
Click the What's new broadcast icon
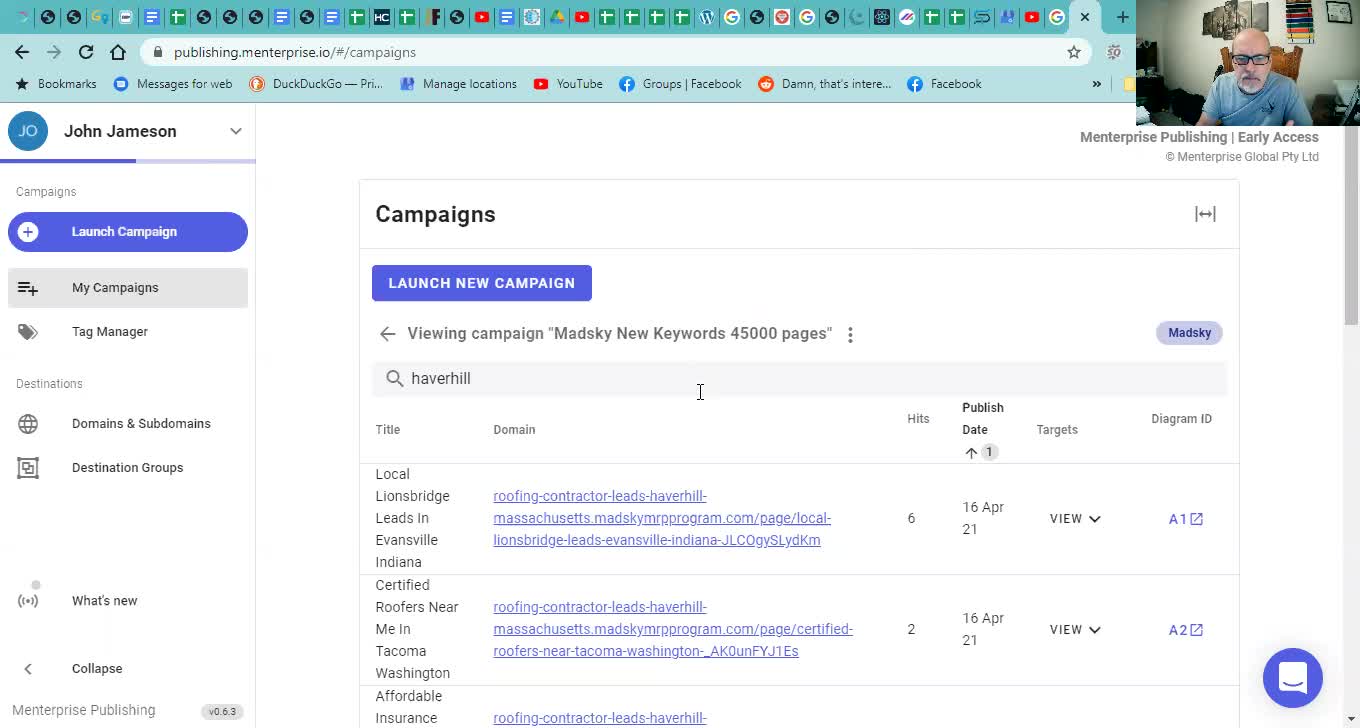click(x=28, y=601)
